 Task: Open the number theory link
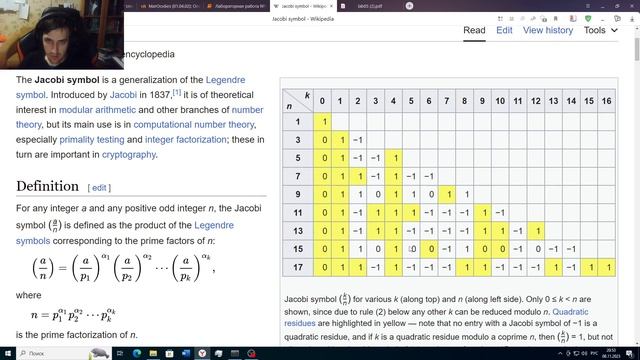pos(247,110)
